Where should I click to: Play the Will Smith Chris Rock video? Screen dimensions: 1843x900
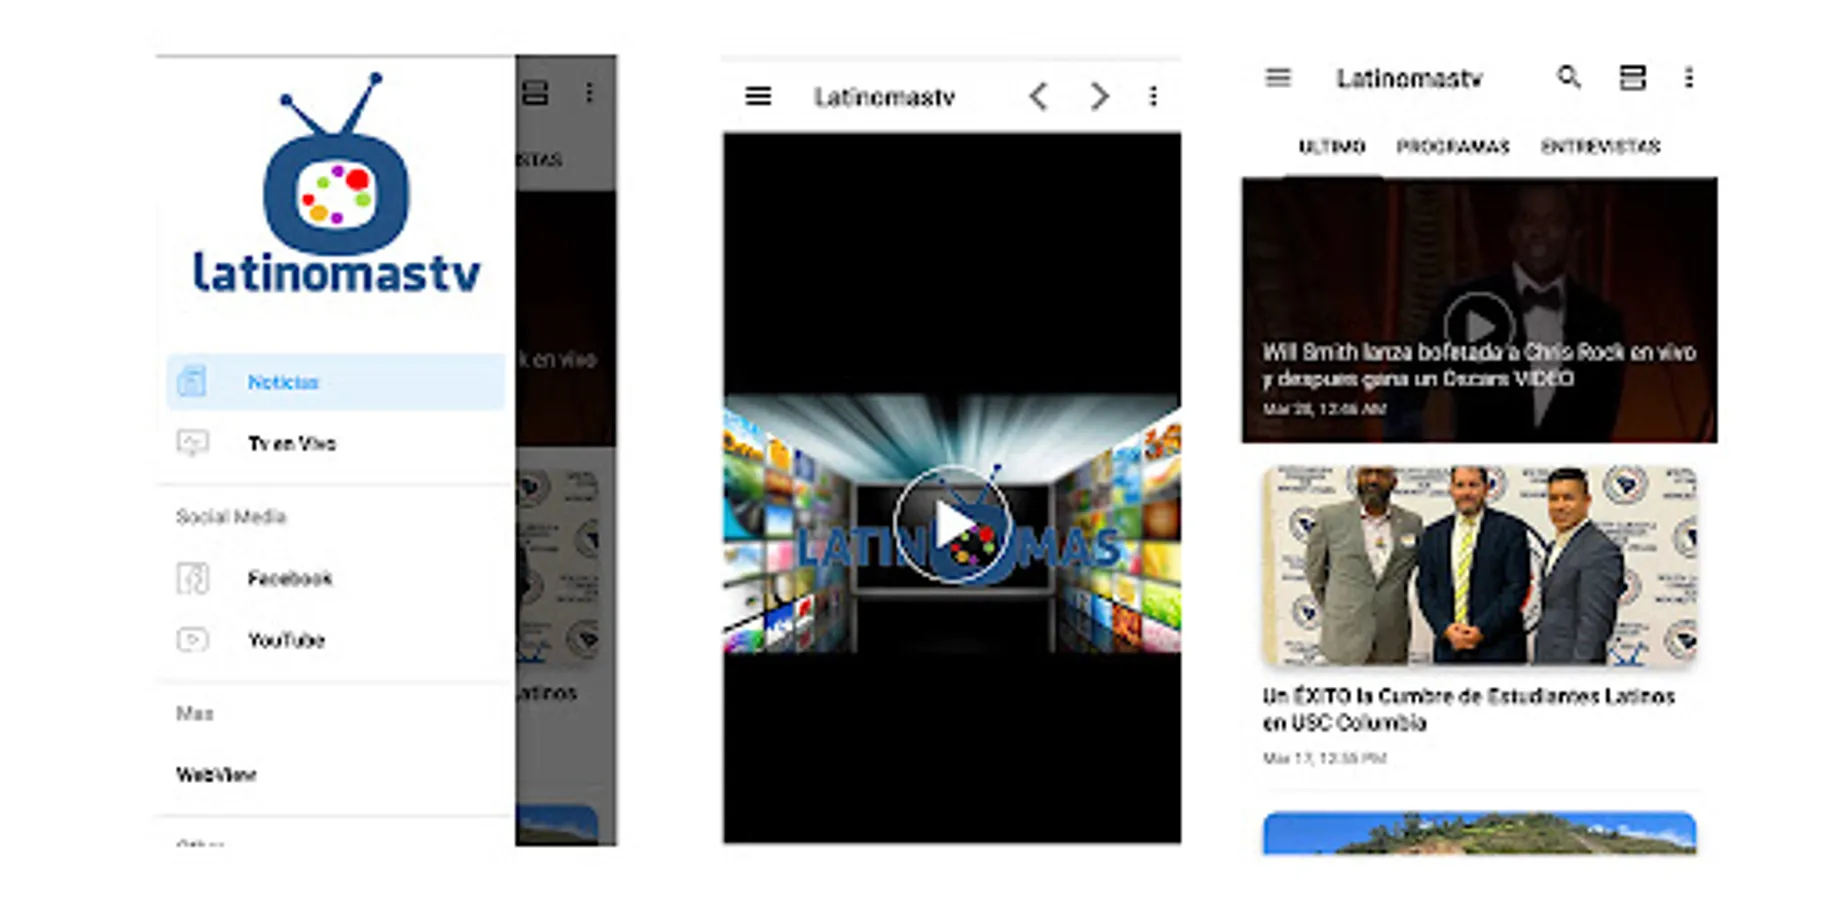(1478, 325)
